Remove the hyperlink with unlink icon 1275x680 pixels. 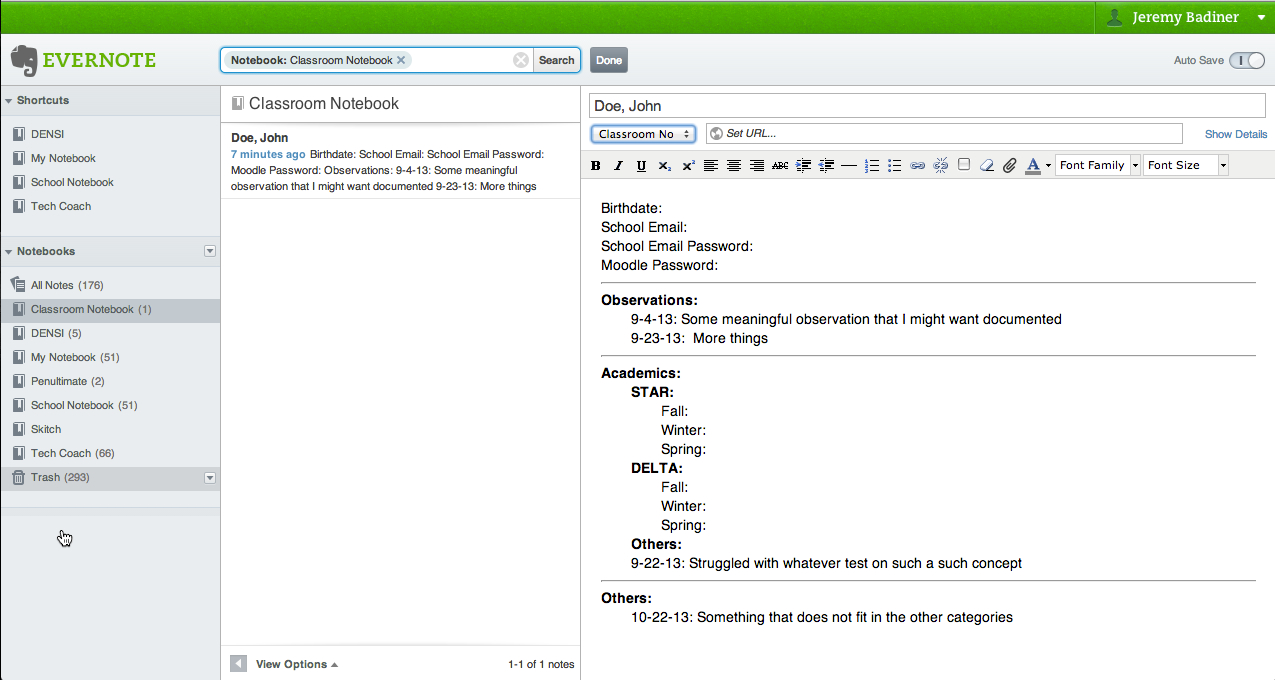(x=940, y=166)
